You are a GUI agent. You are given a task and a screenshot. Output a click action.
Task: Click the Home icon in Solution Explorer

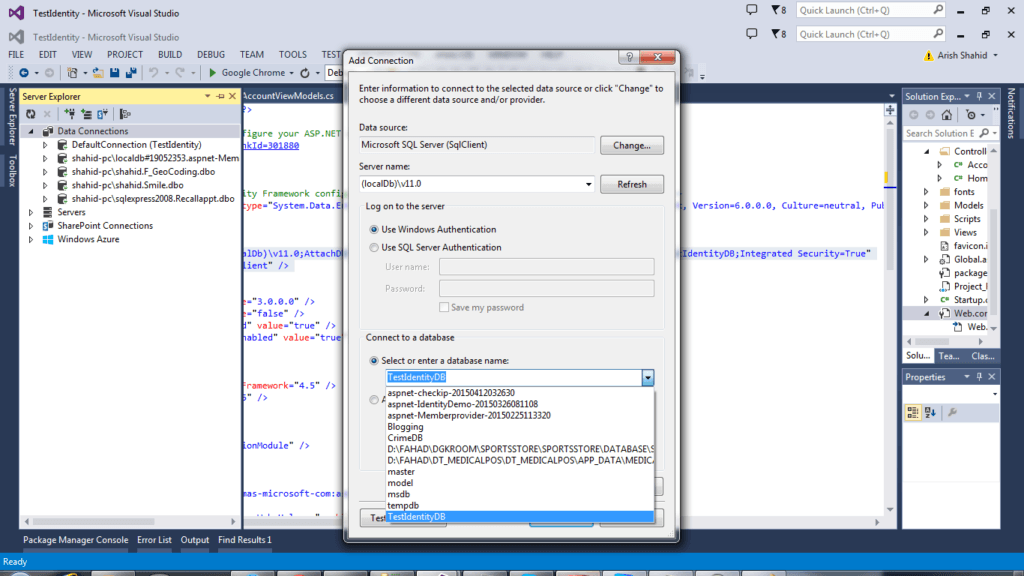pos(947,115)
